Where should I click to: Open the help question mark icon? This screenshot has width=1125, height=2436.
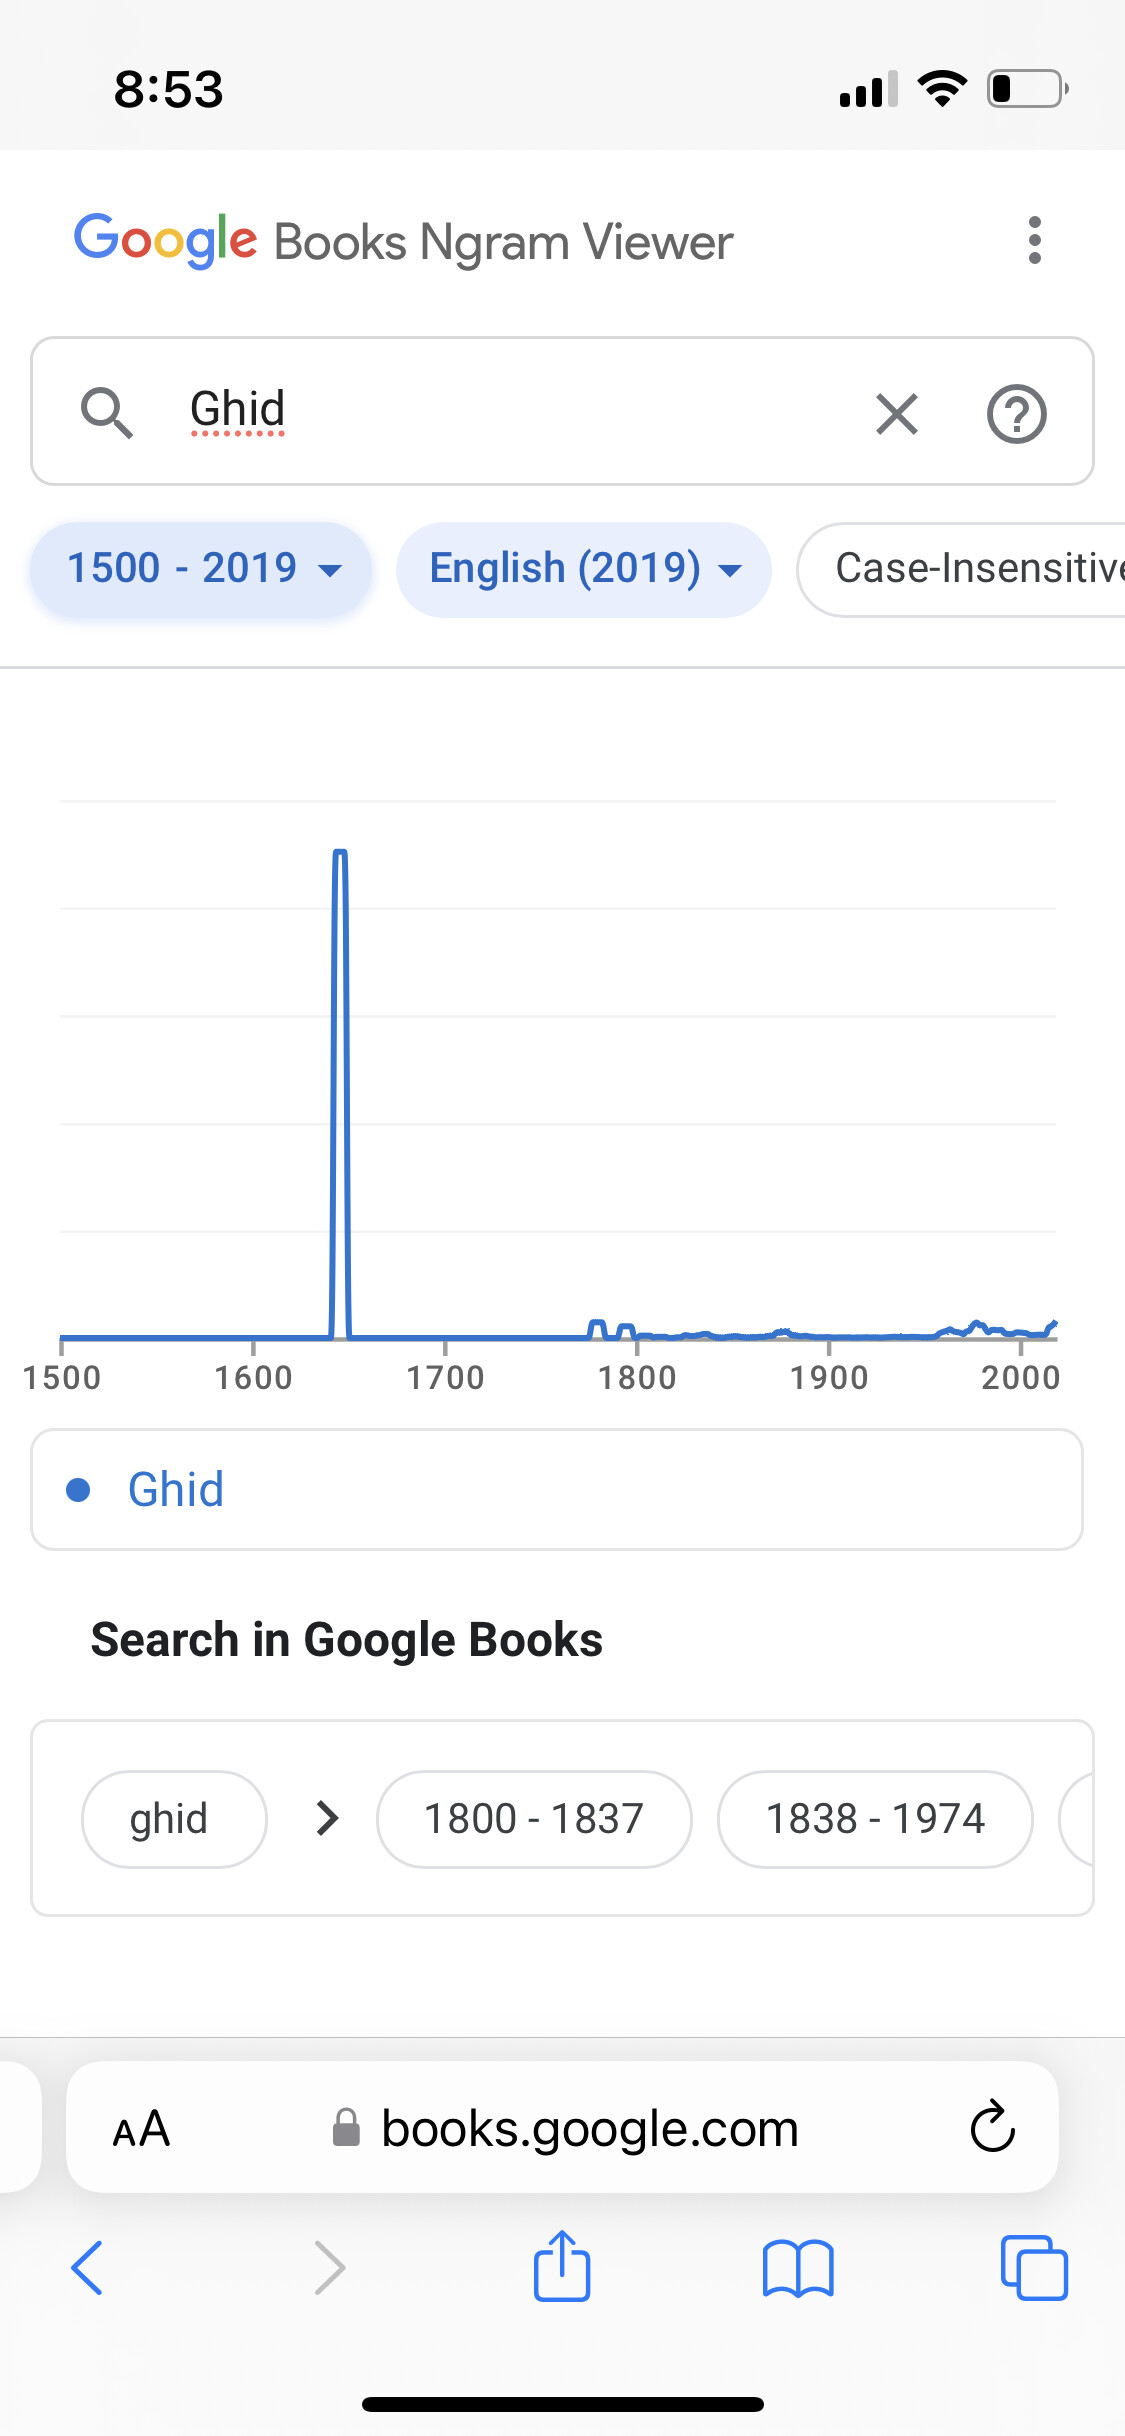(x=1016, y=413)
